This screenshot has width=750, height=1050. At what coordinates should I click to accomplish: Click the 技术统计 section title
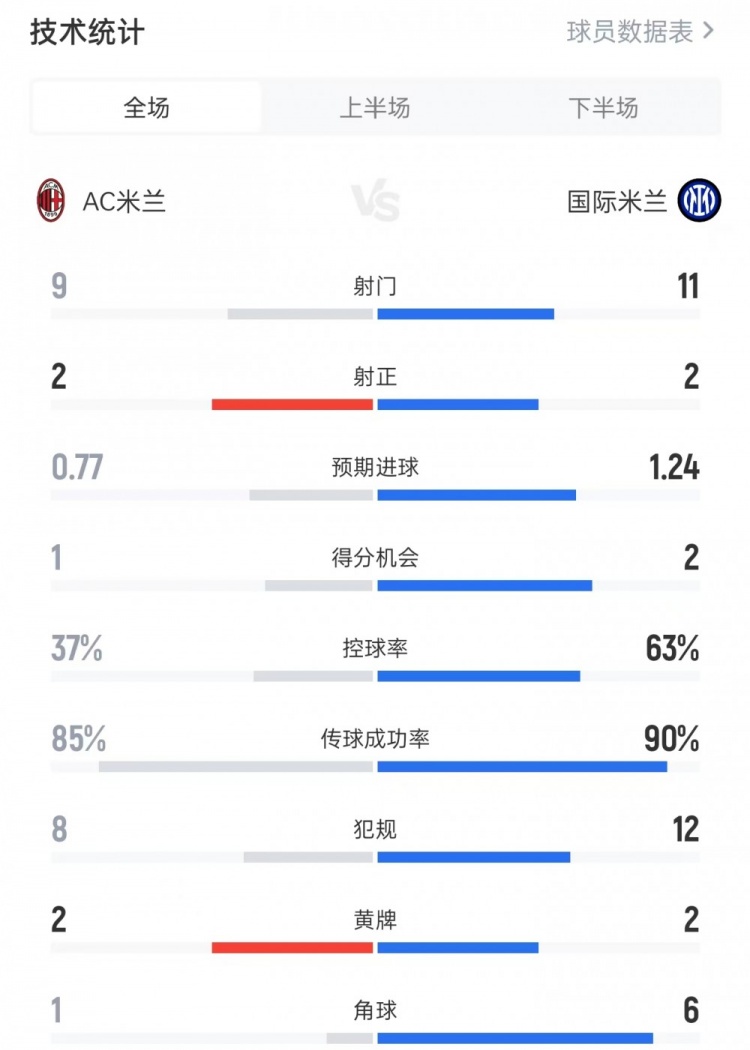click(x=87, y=32)
